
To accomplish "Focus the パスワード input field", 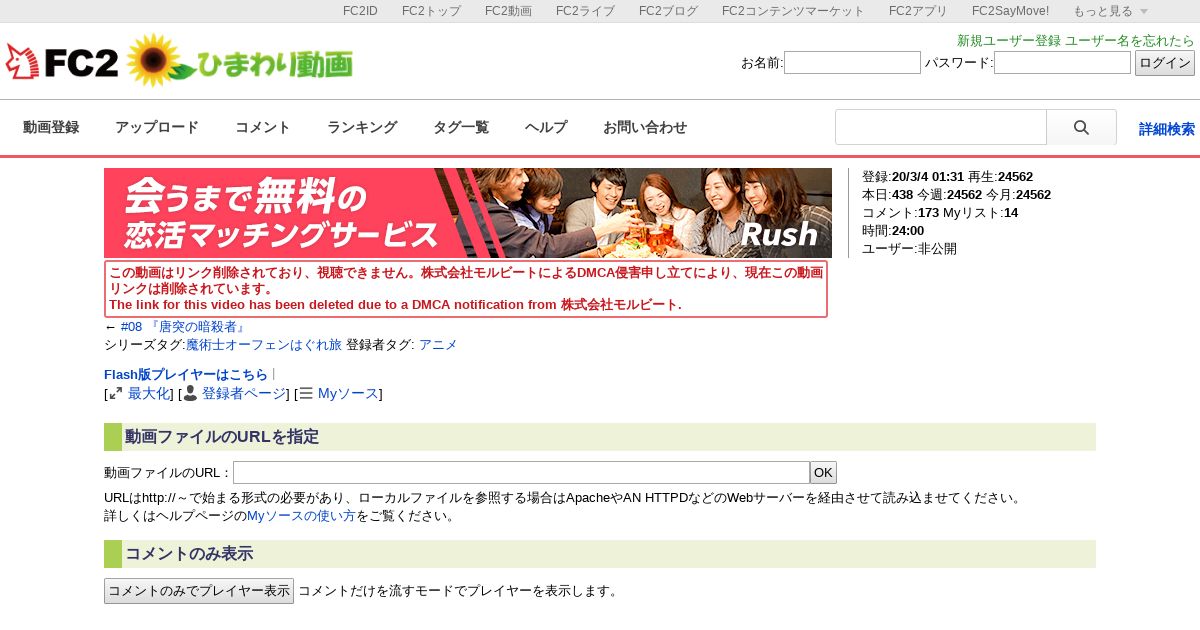I will [1062, 63].
